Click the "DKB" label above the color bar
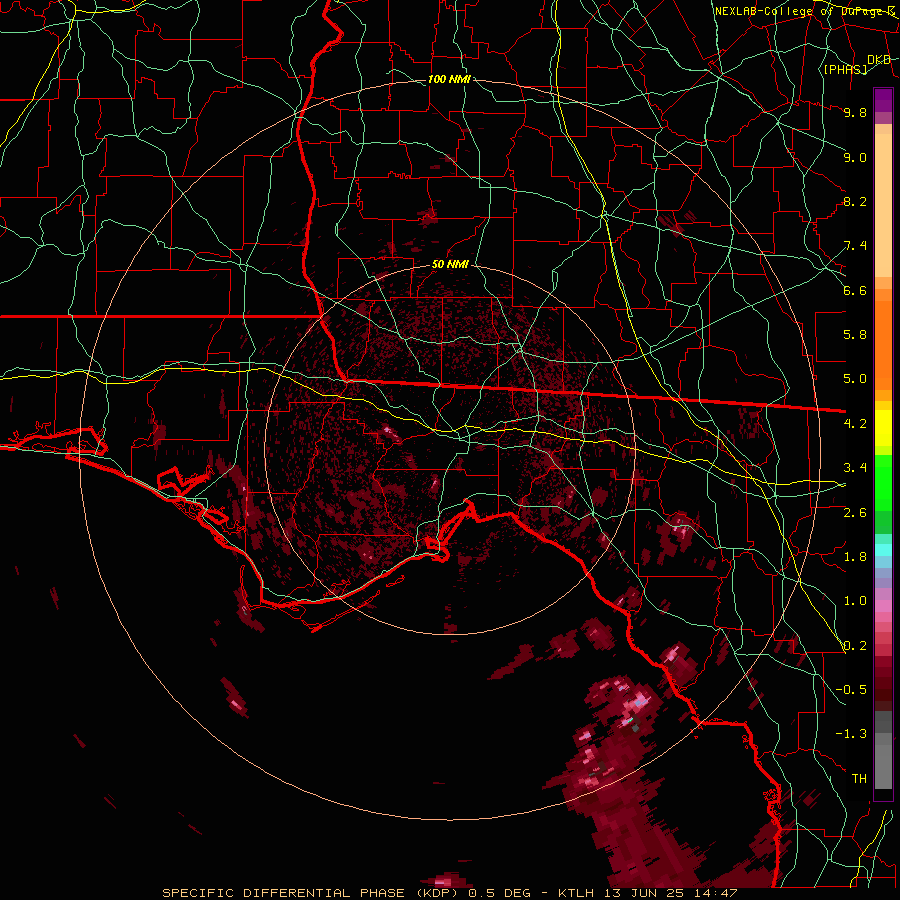 click(x=879, y=59)
